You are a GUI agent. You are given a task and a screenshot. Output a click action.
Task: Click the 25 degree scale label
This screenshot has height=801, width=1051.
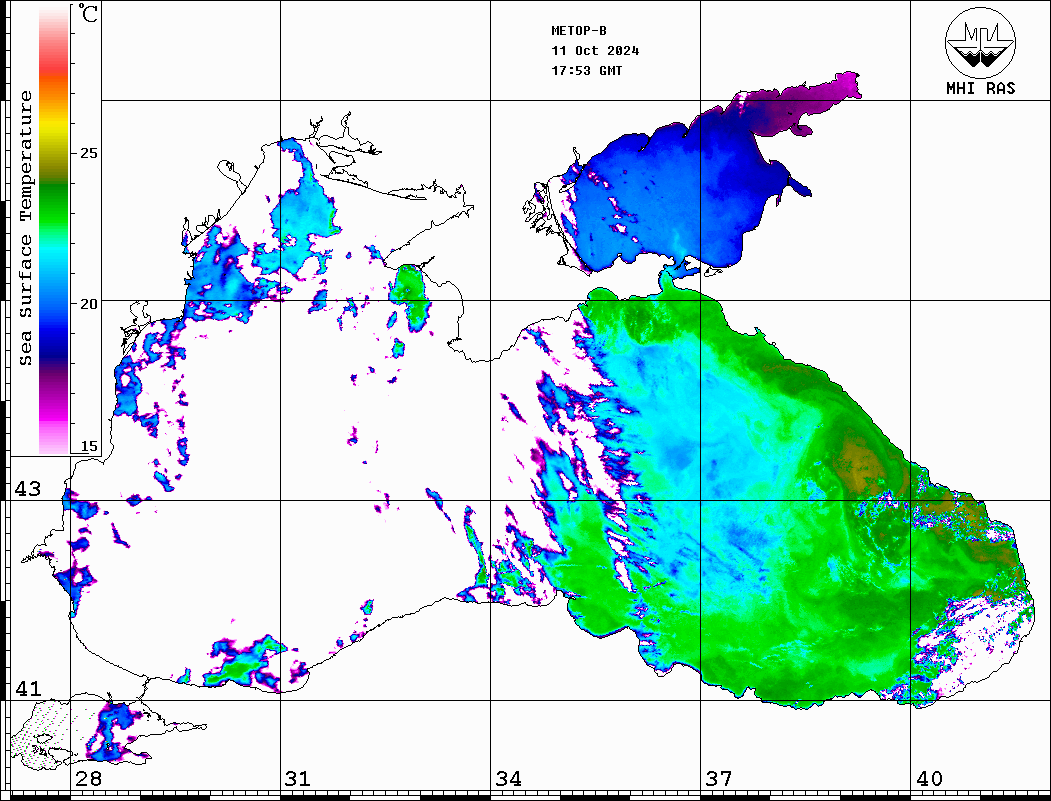(89, 153)
